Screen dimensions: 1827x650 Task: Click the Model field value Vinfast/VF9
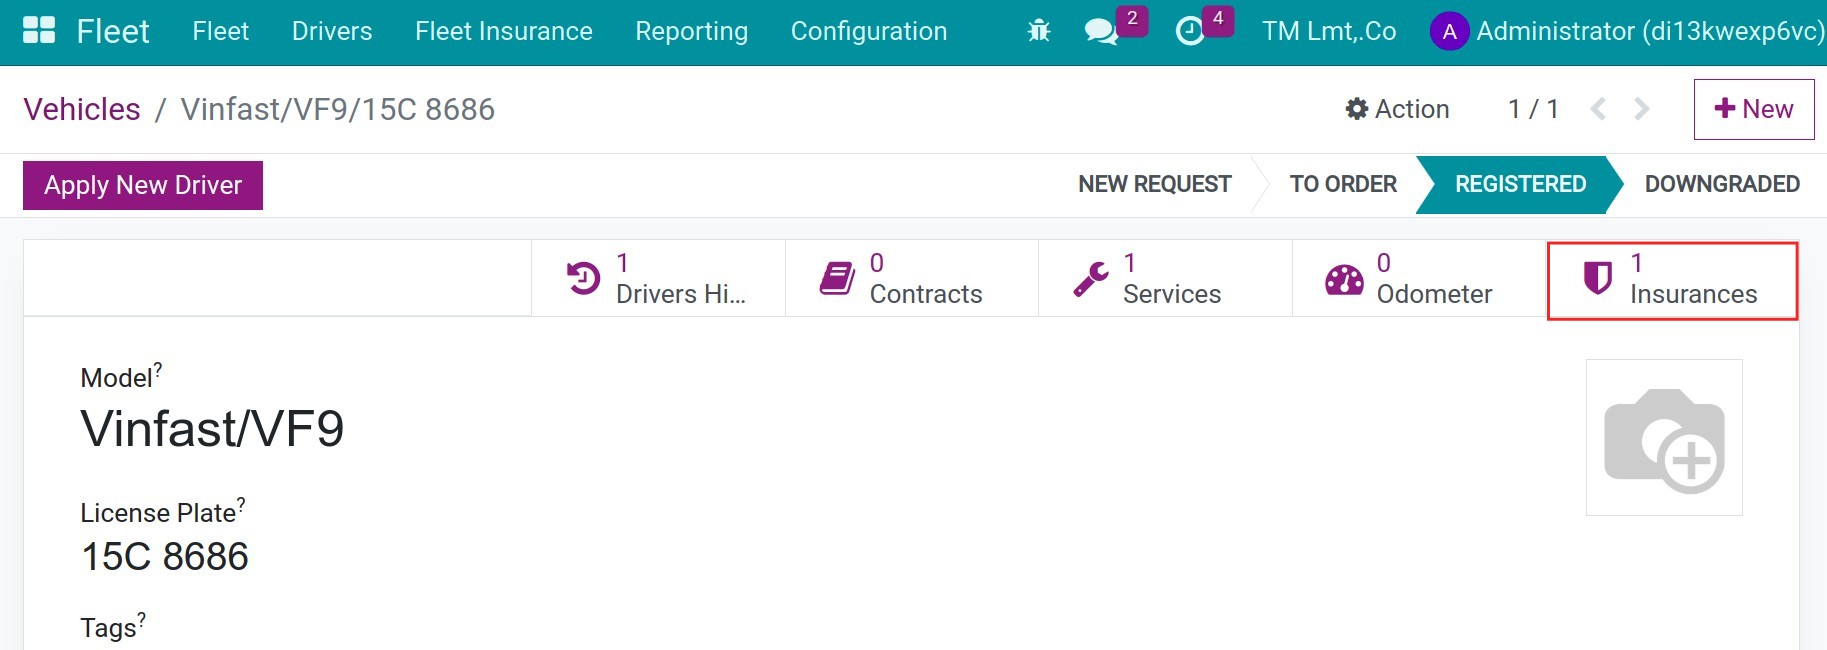tap(213, 429)
